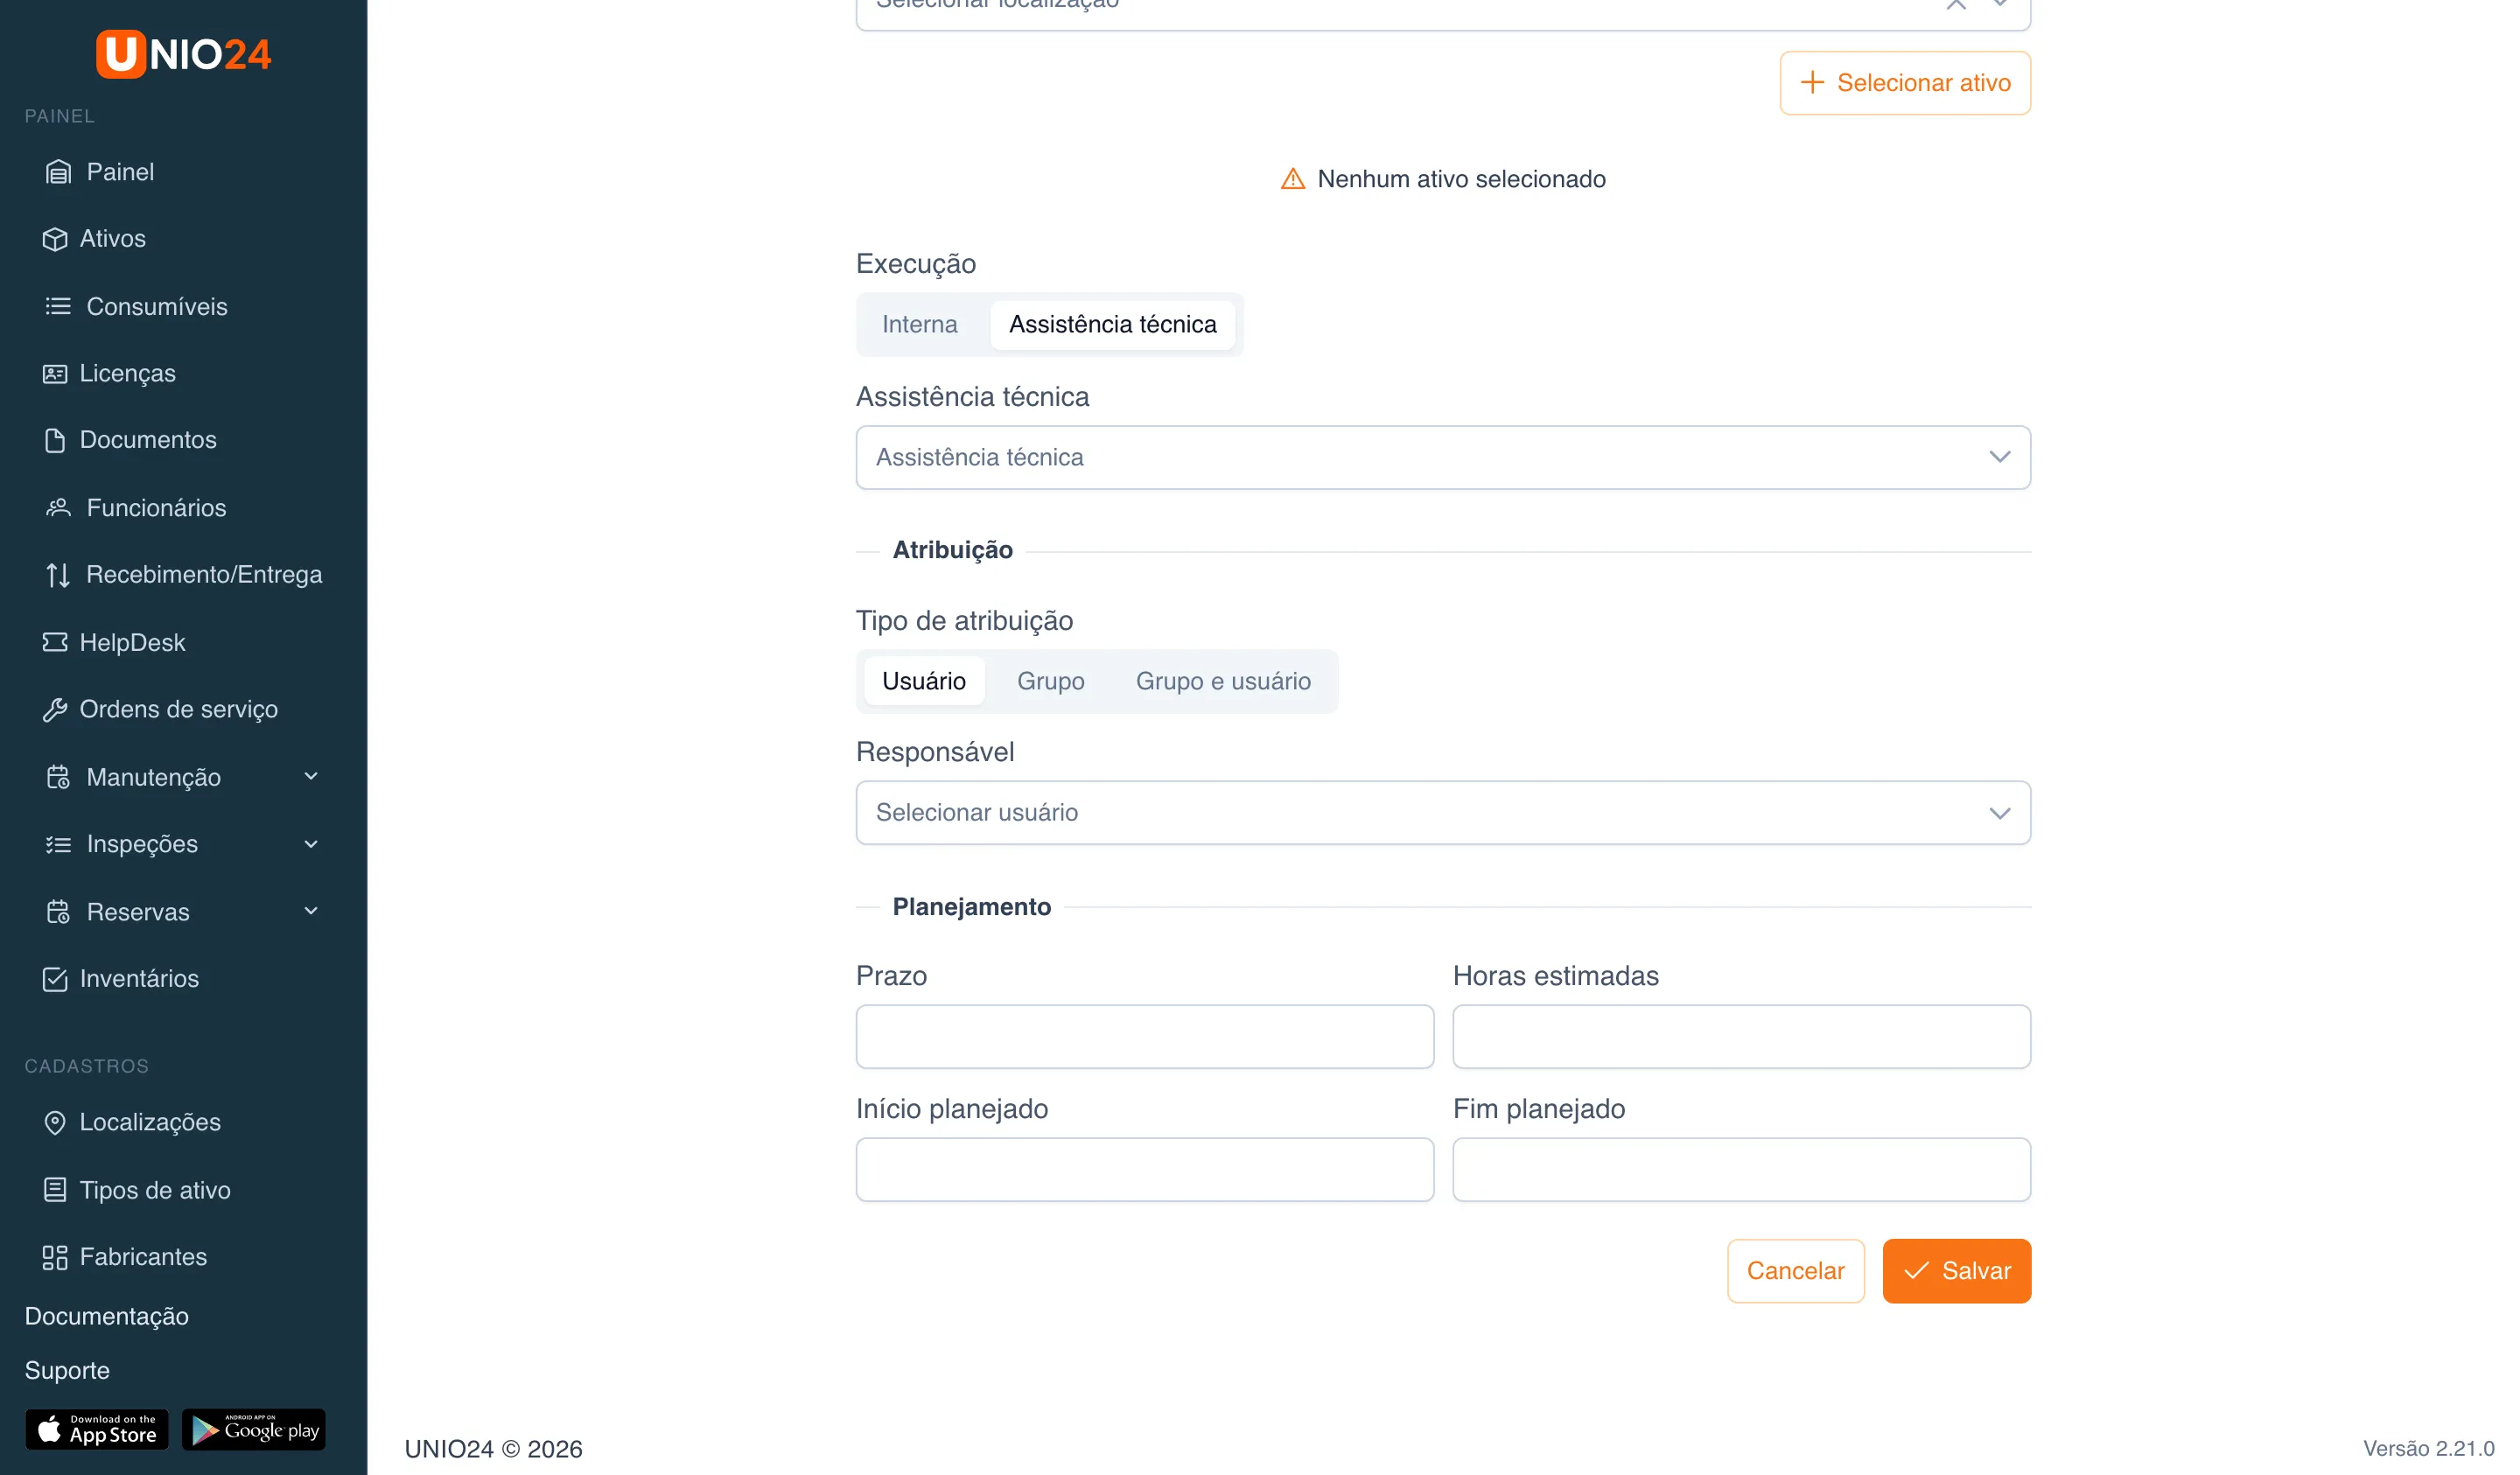Select the Recebimento/Entrega arrows icon

click(x=58, y=575)
